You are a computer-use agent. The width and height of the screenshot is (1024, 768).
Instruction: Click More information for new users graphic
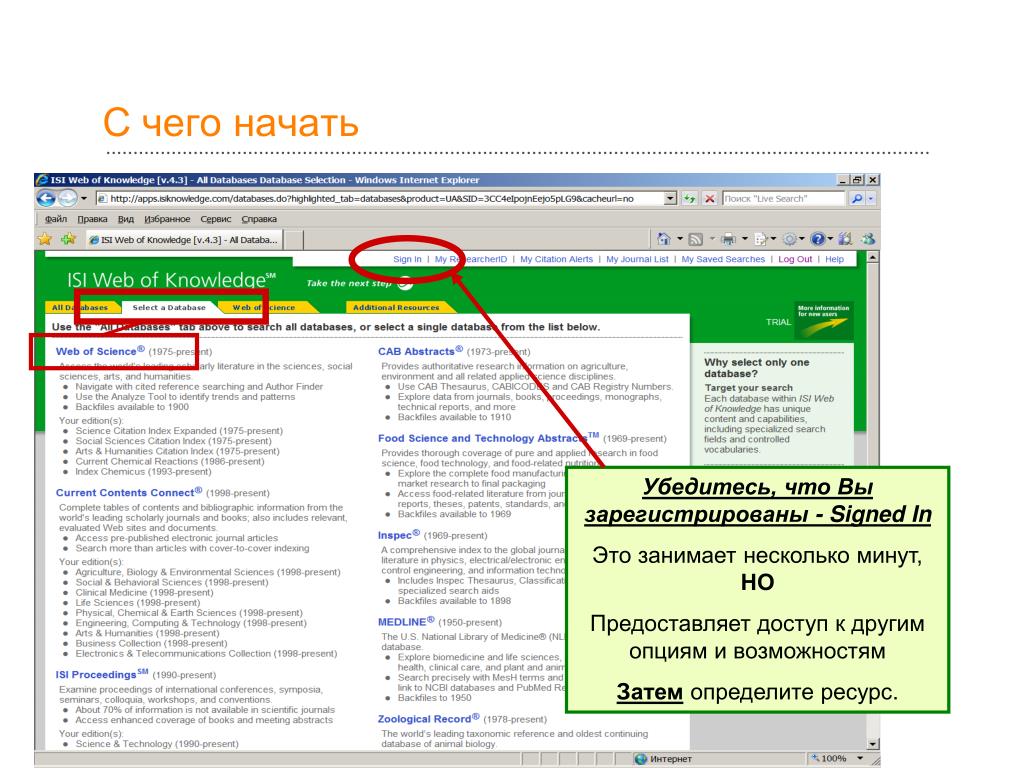824,320
